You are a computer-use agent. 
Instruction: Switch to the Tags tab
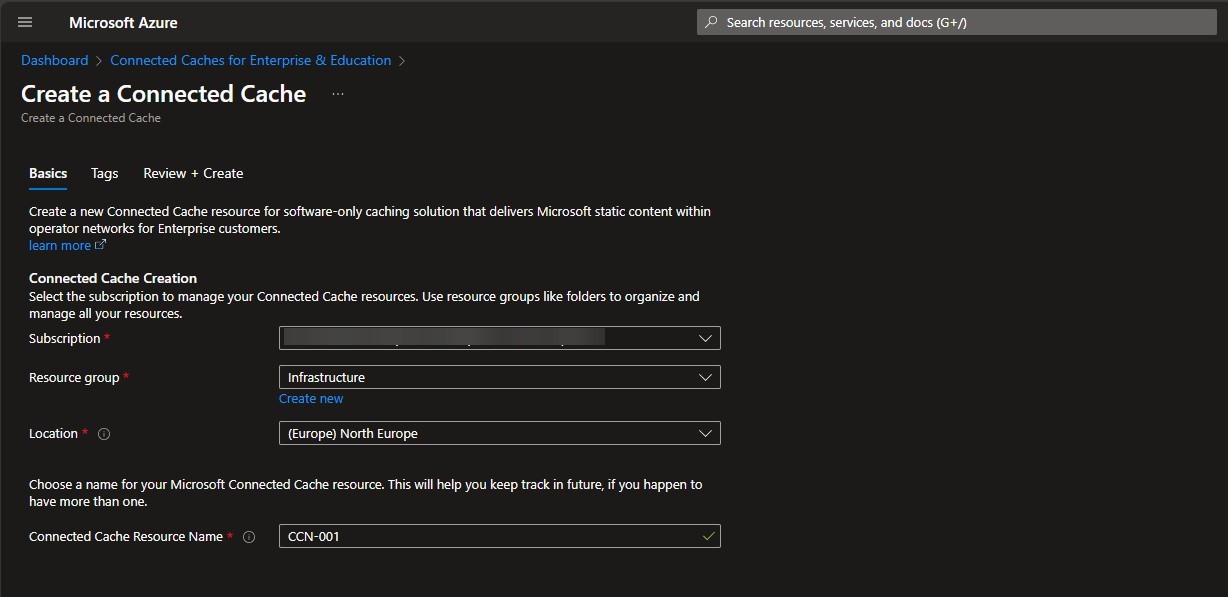[x=104, y=173]
